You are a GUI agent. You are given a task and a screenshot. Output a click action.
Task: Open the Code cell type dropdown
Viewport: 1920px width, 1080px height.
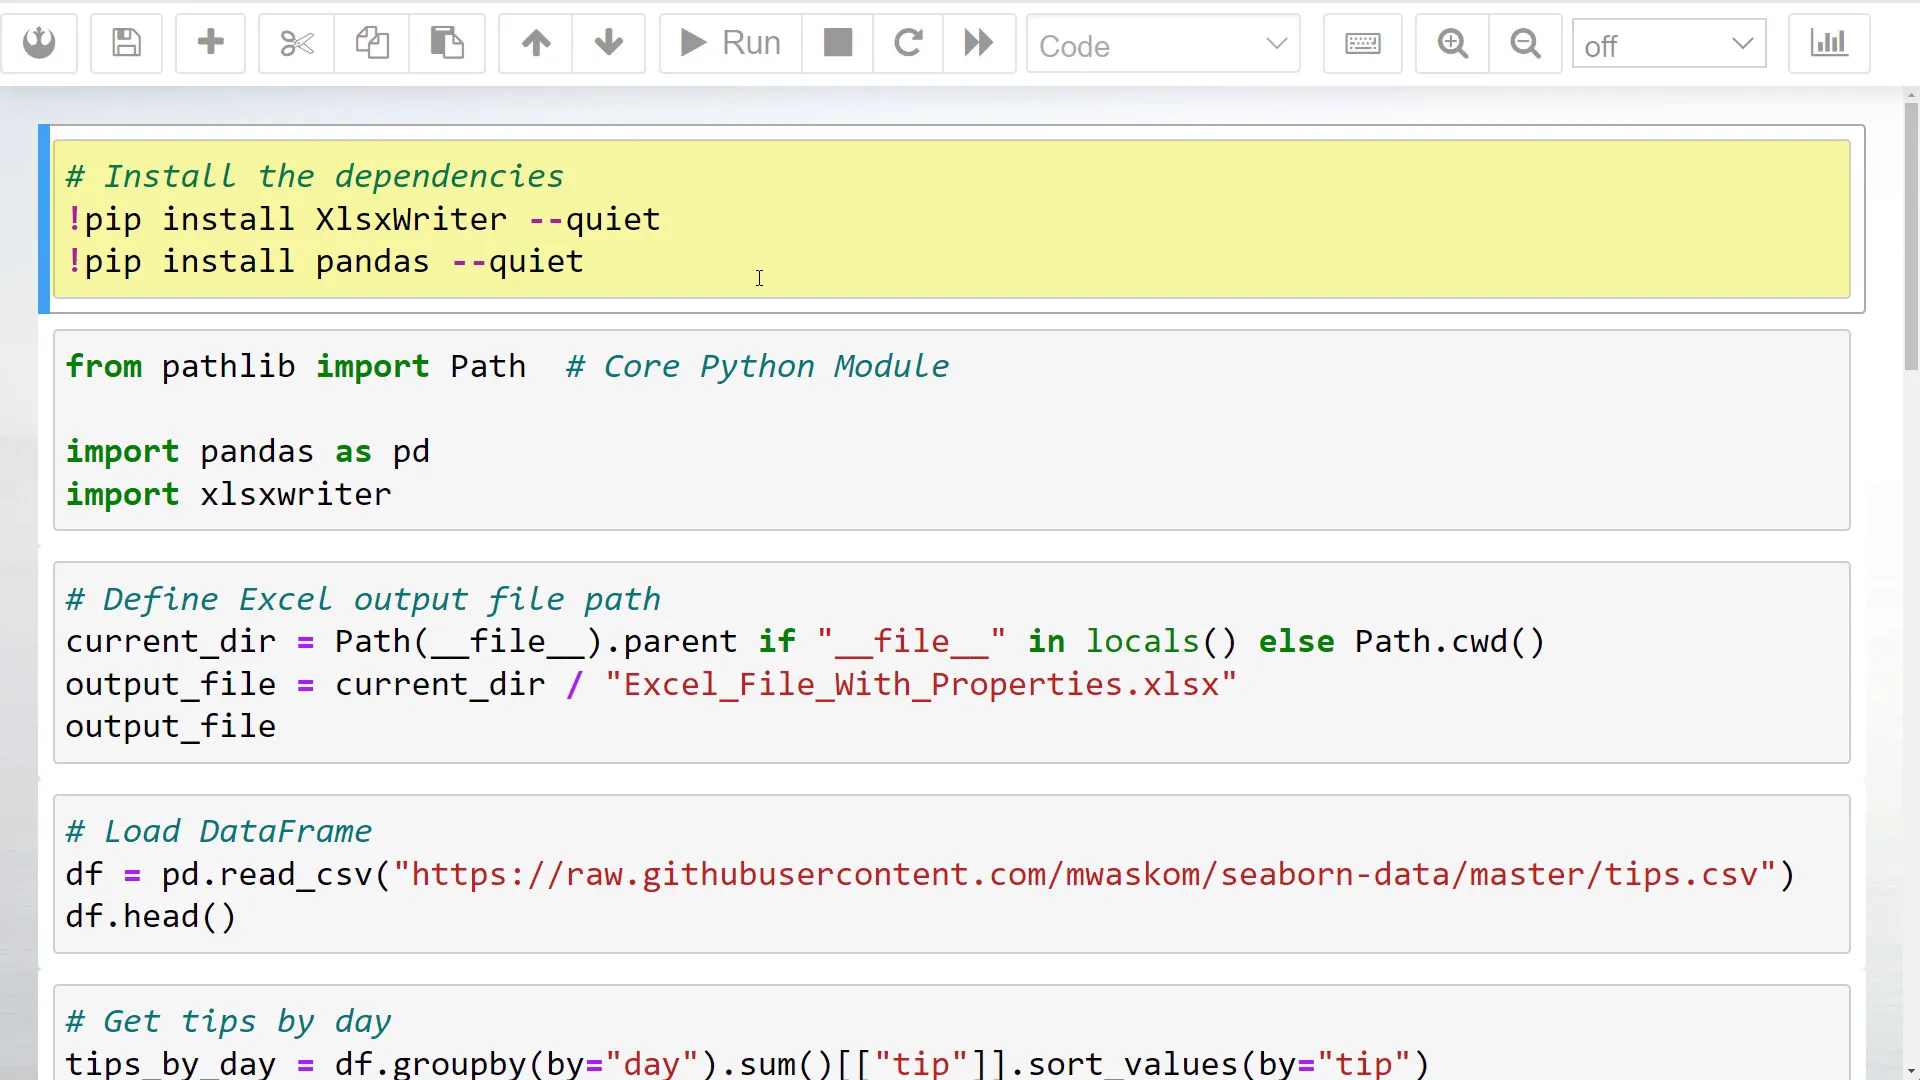[x=1163, y=45]
